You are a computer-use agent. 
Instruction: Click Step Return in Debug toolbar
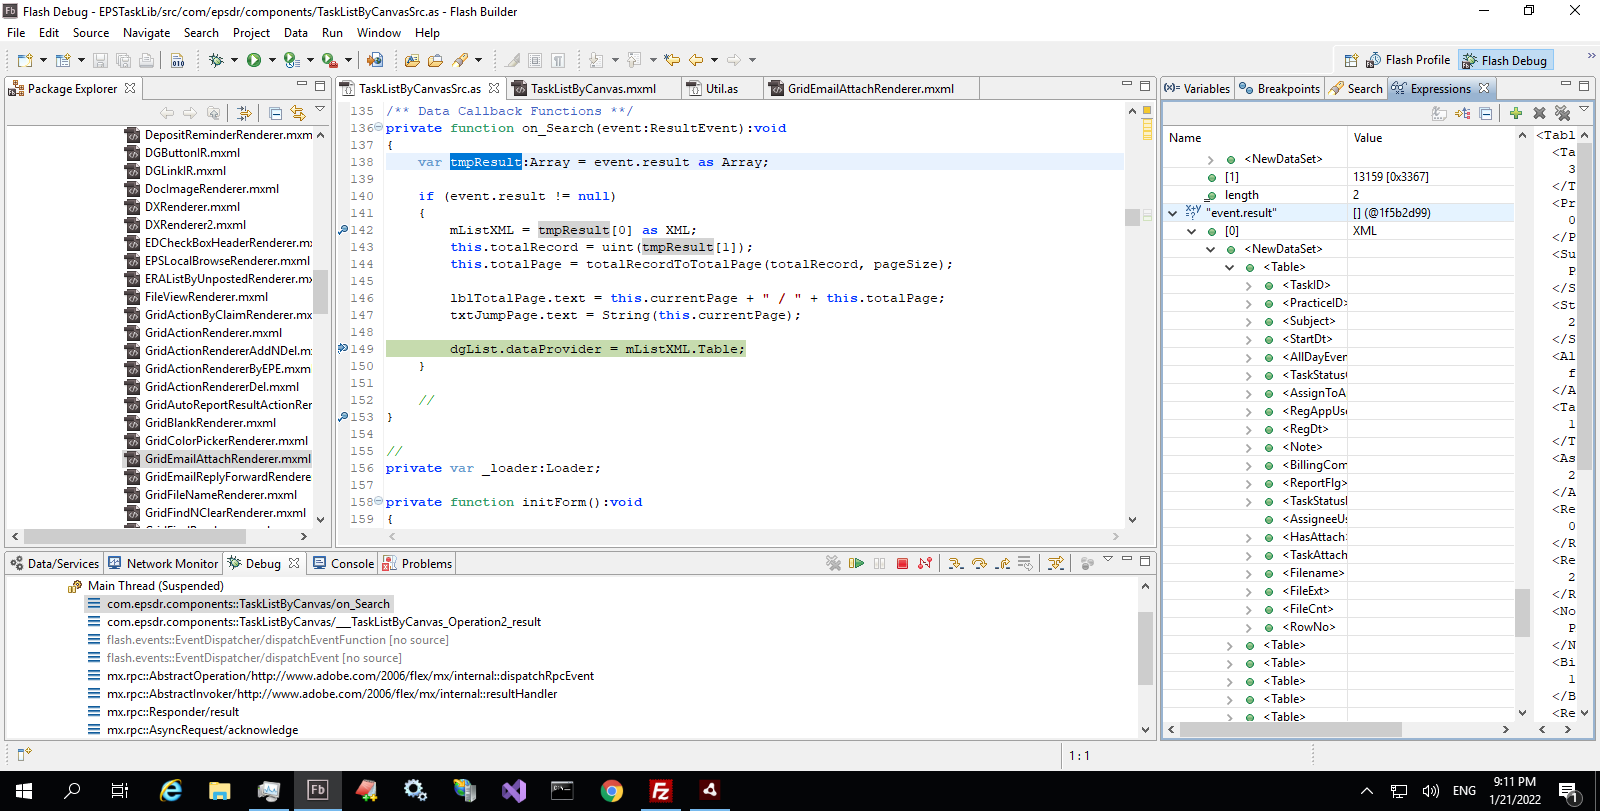[x=1003, y=564]
